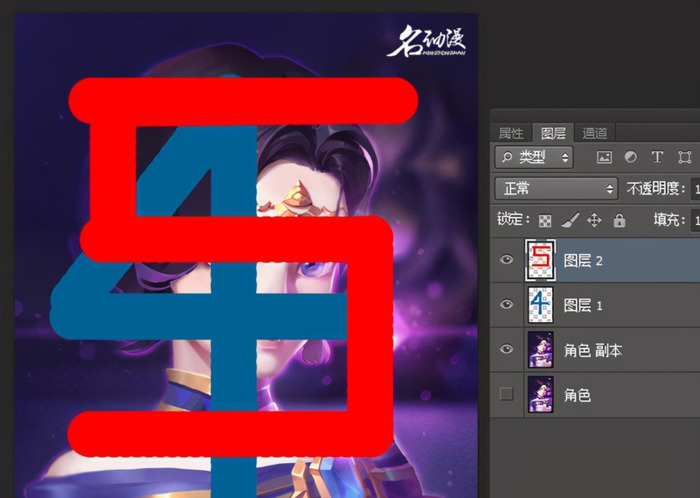Open the 类型 filter dropdown

click(534, 157)
